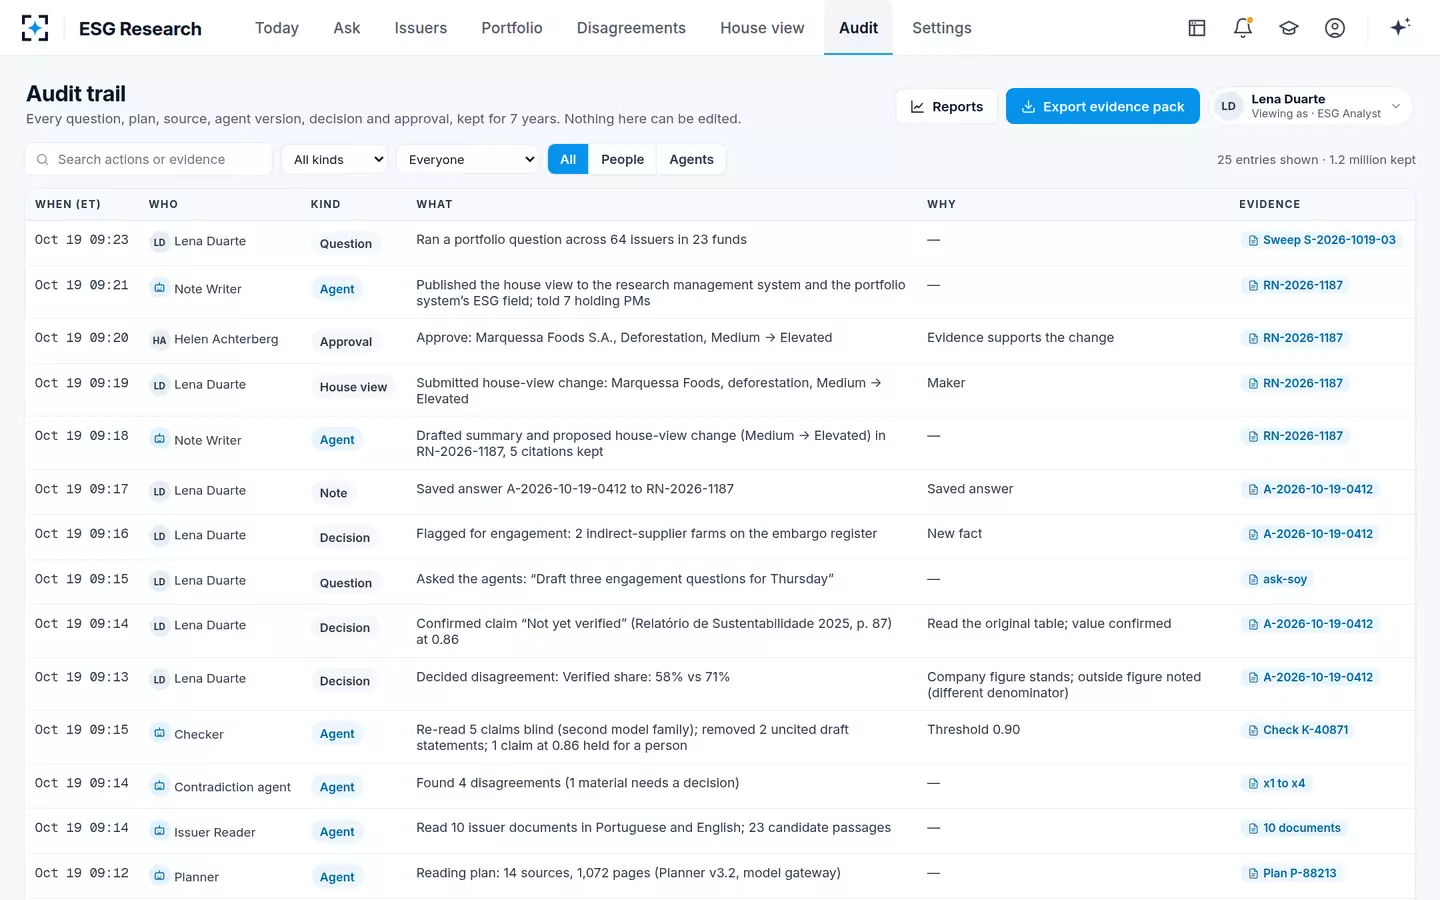Screen dimensions: 1440x900
Task: Click the ask-soy evidence document icon
Action: [1253, 580]
